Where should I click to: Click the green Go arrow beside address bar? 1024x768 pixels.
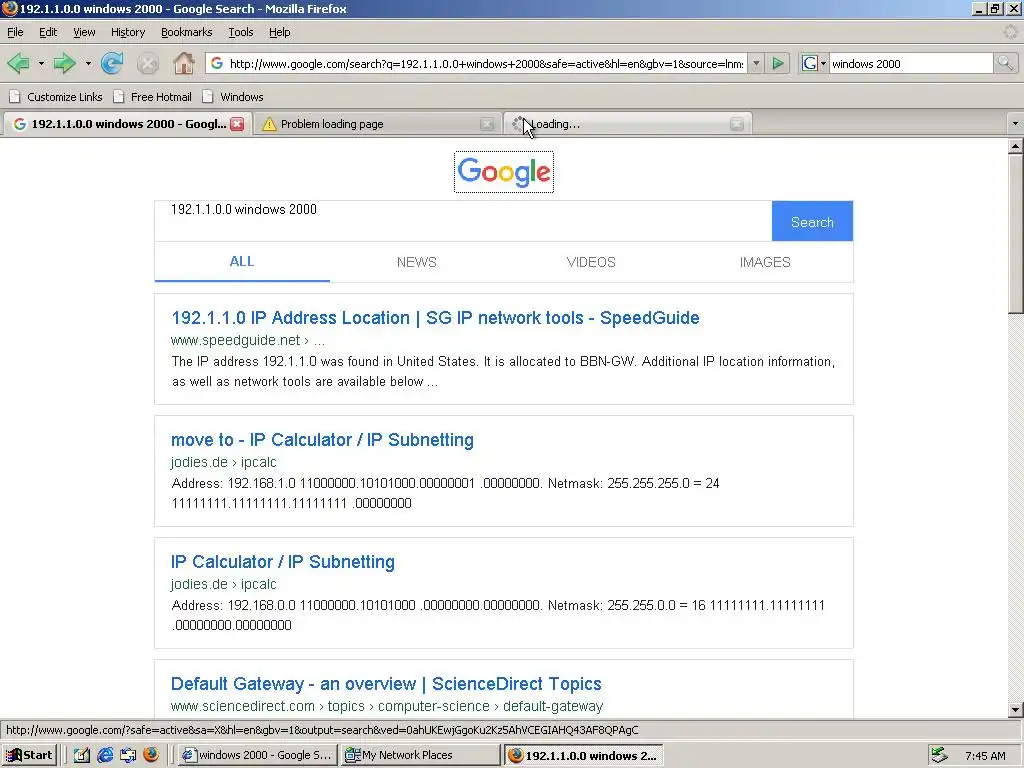tap(778, 63)
